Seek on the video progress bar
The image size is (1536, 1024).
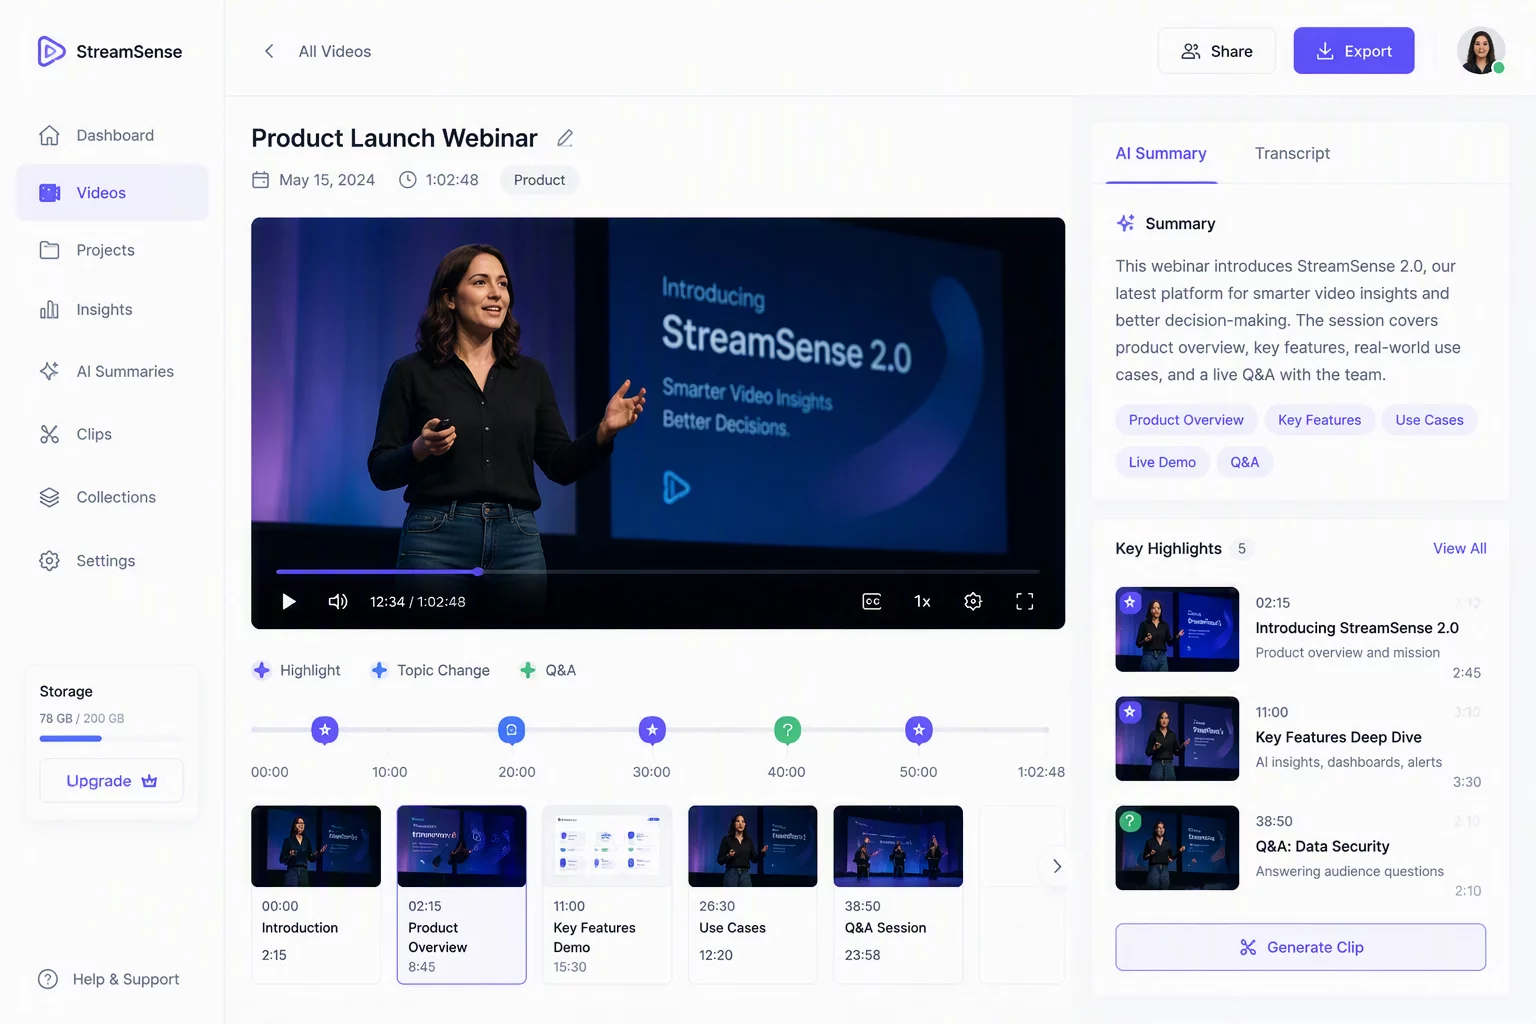click(658, 571)
